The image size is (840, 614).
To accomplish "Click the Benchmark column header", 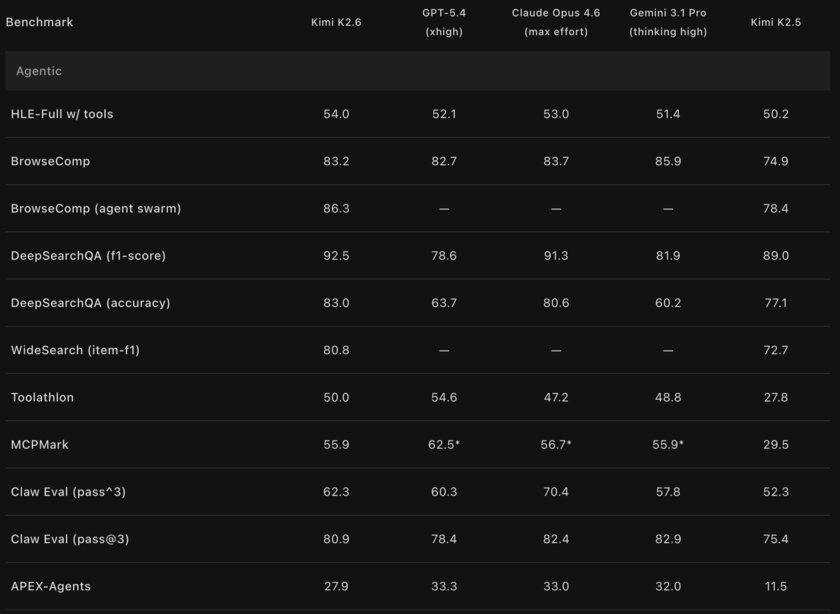I will point(39,22).
